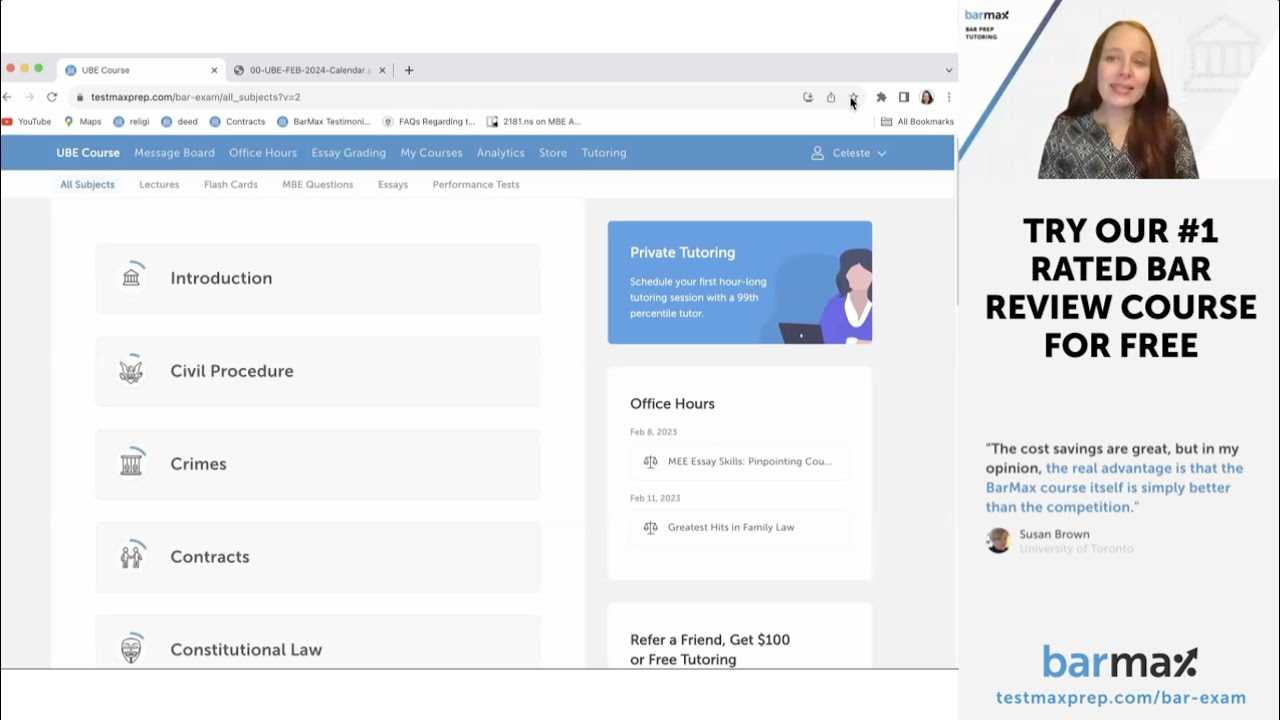
Task: Click the Contracts handshake people icon
Action: 131,557
